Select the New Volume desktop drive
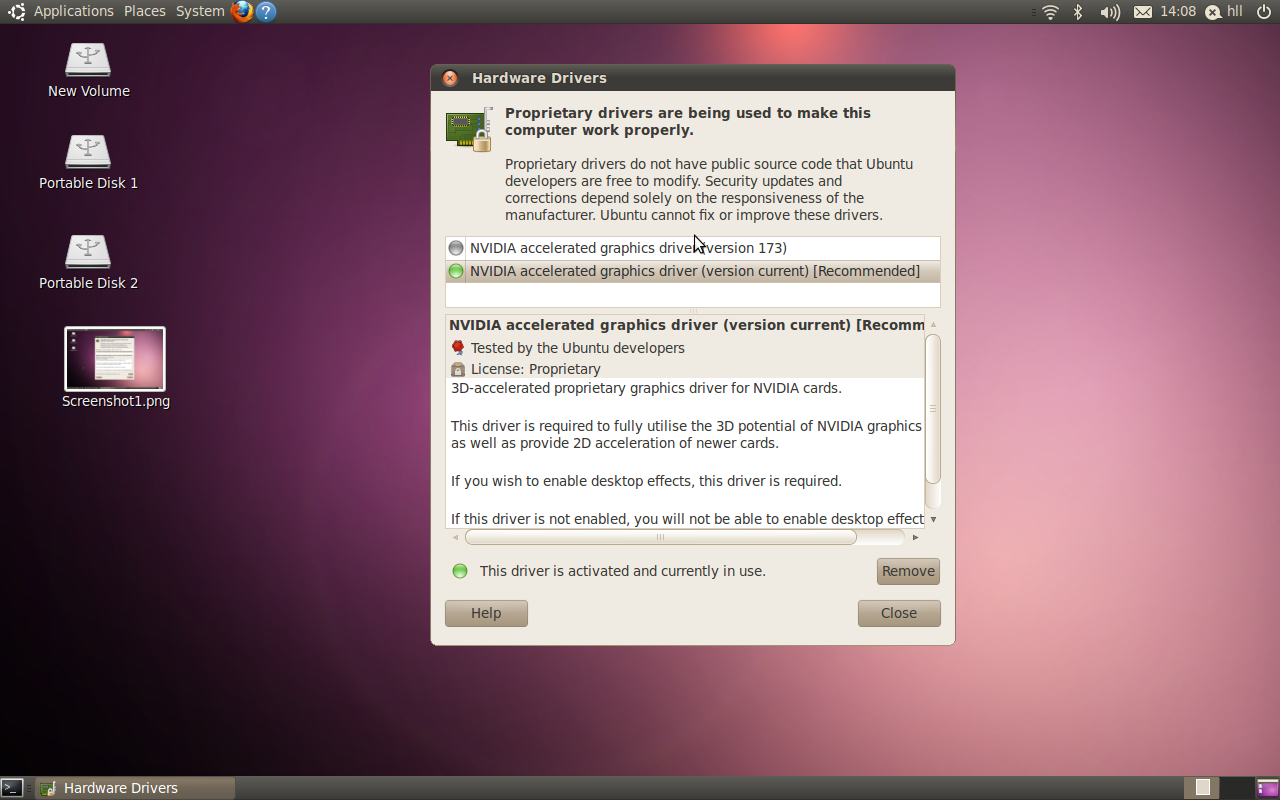This screenshot has height=800, width=1280. [x=88, y=60]
